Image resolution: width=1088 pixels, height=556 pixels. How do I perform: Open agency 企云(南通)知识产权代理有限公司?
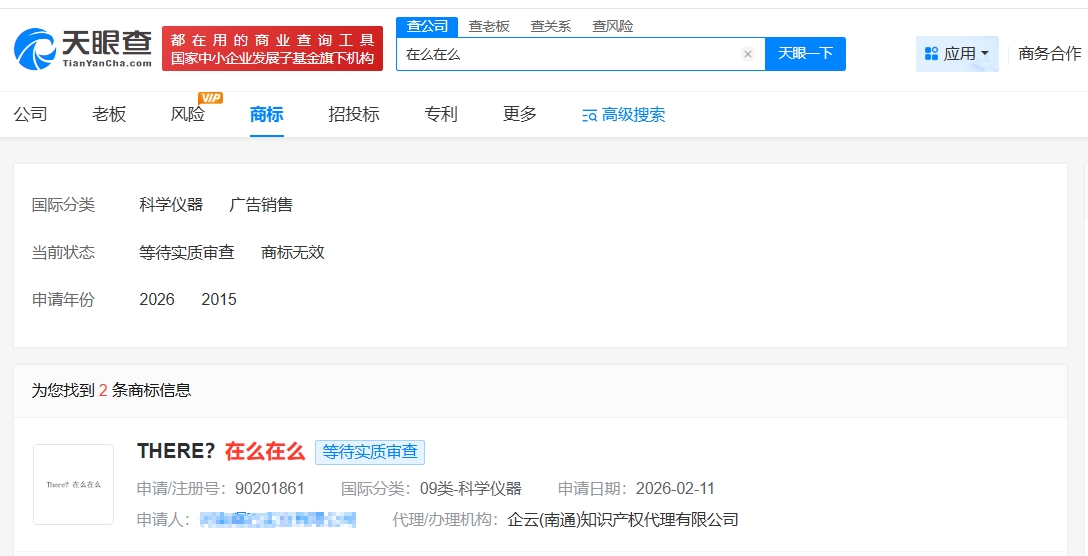622,519
